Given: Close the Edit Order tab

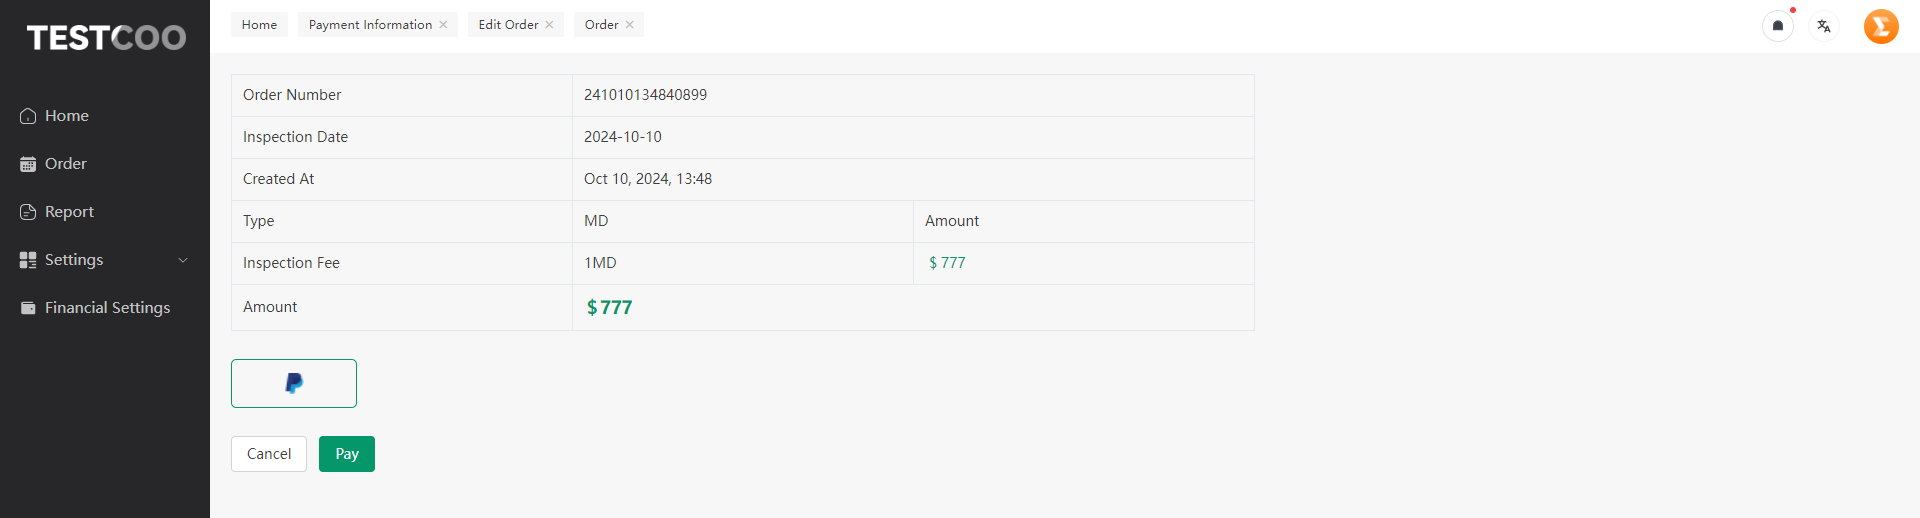Looking at the screenshot, I should pos(549,25).
